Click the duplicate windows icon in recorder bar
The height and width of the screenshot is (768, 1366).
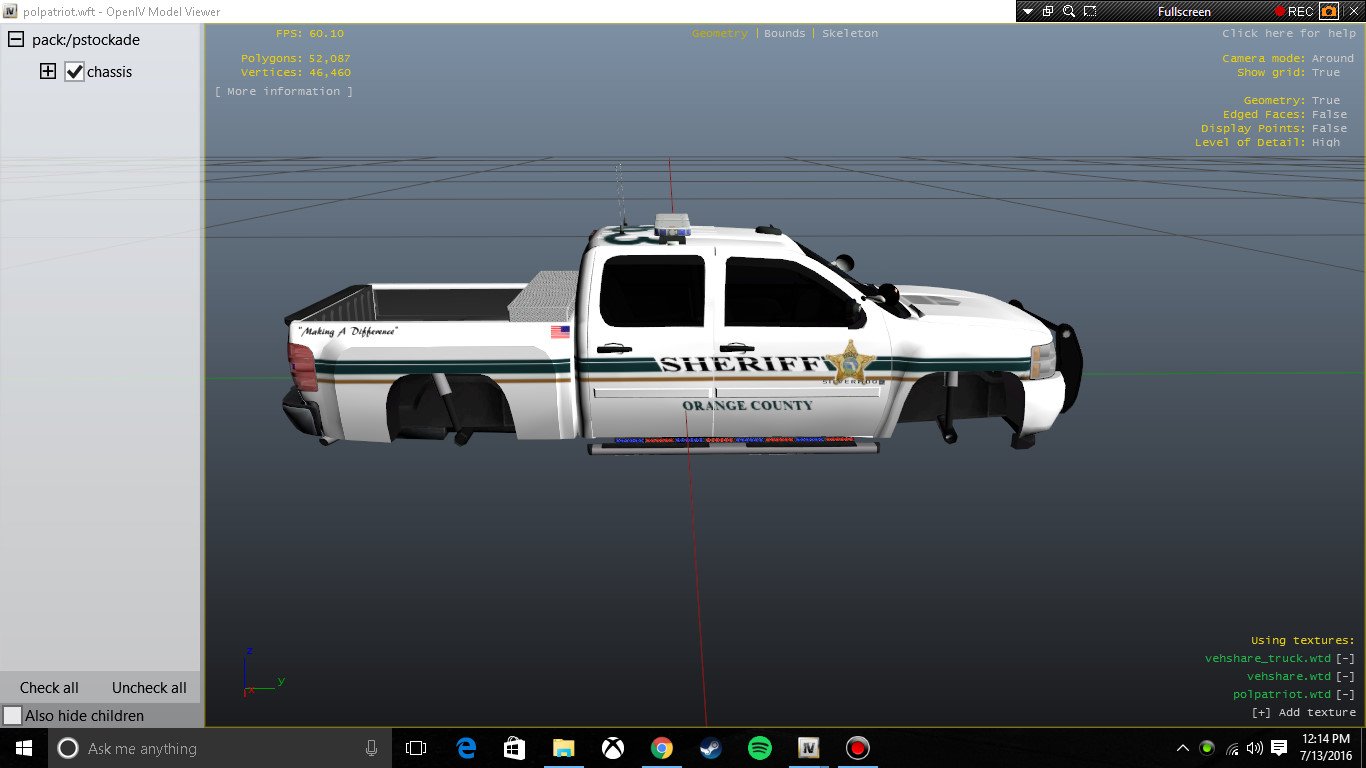(x=1048, y=12)
